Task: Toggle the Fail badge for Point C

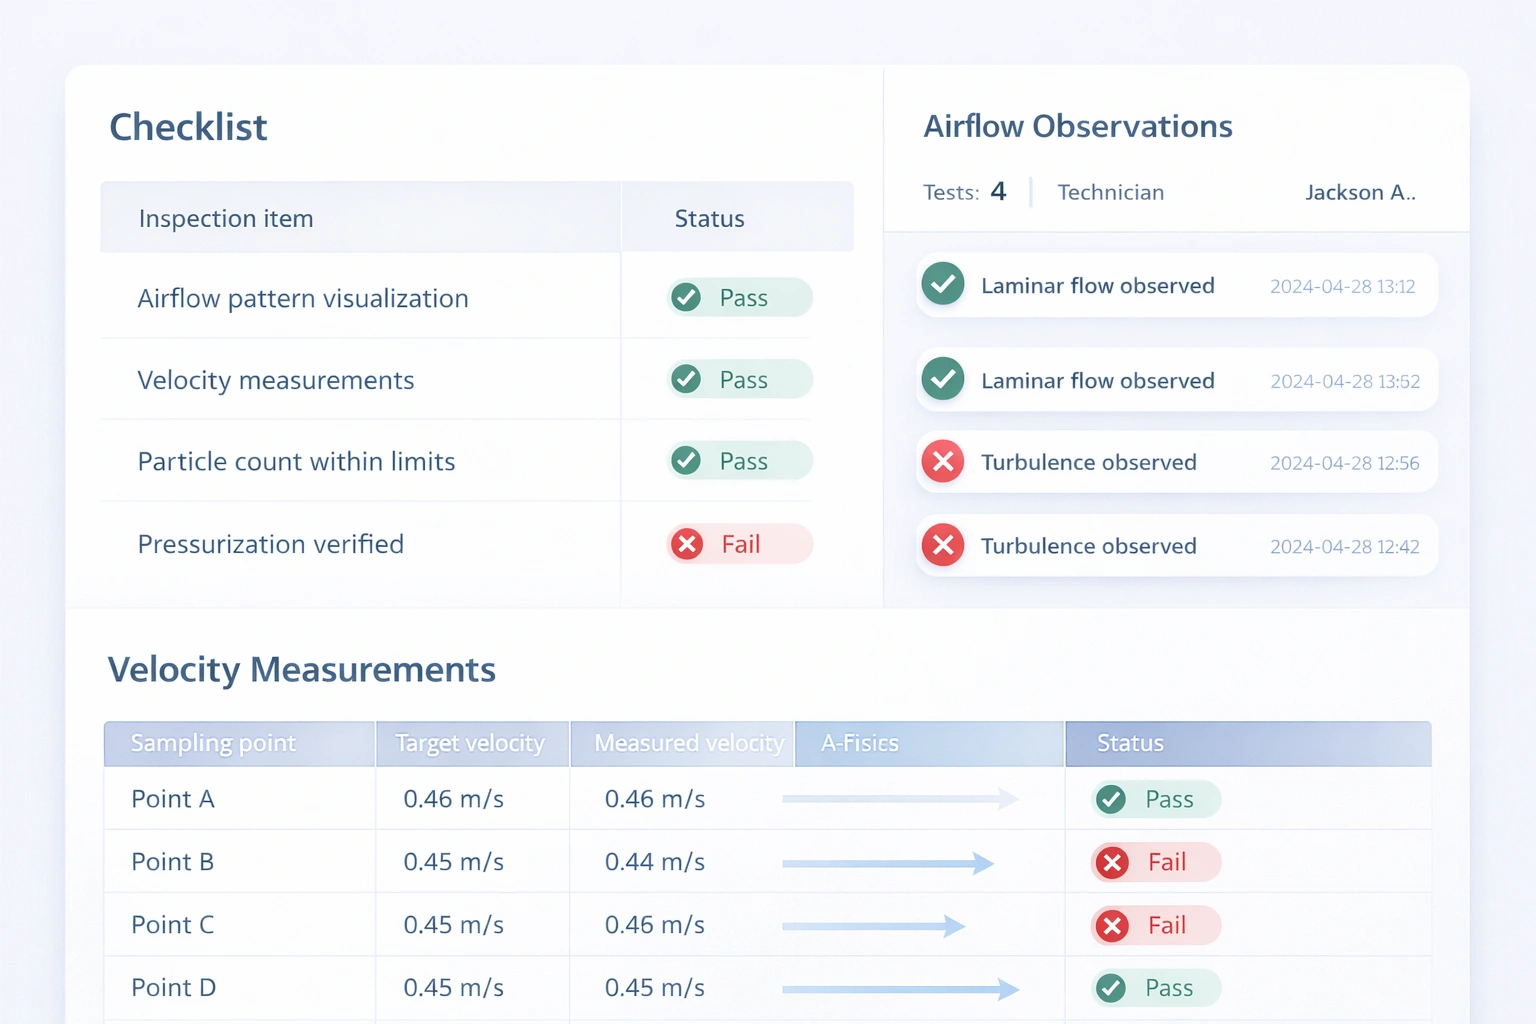Action: click(x=1154, y=925)
